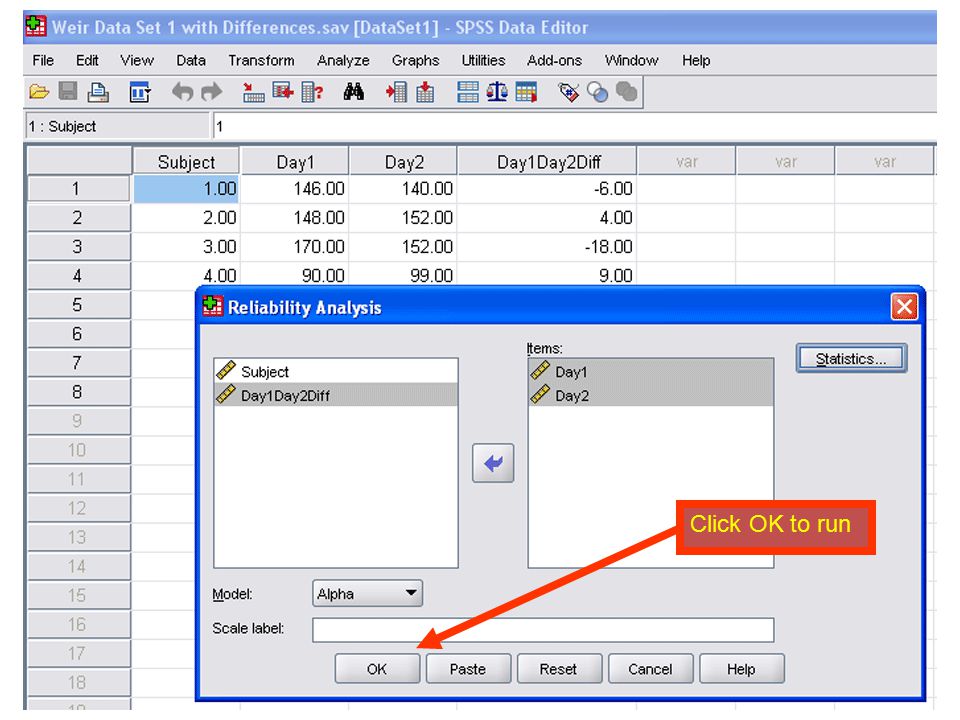Click the Find binoculars icon

click(x=353, y=92)
